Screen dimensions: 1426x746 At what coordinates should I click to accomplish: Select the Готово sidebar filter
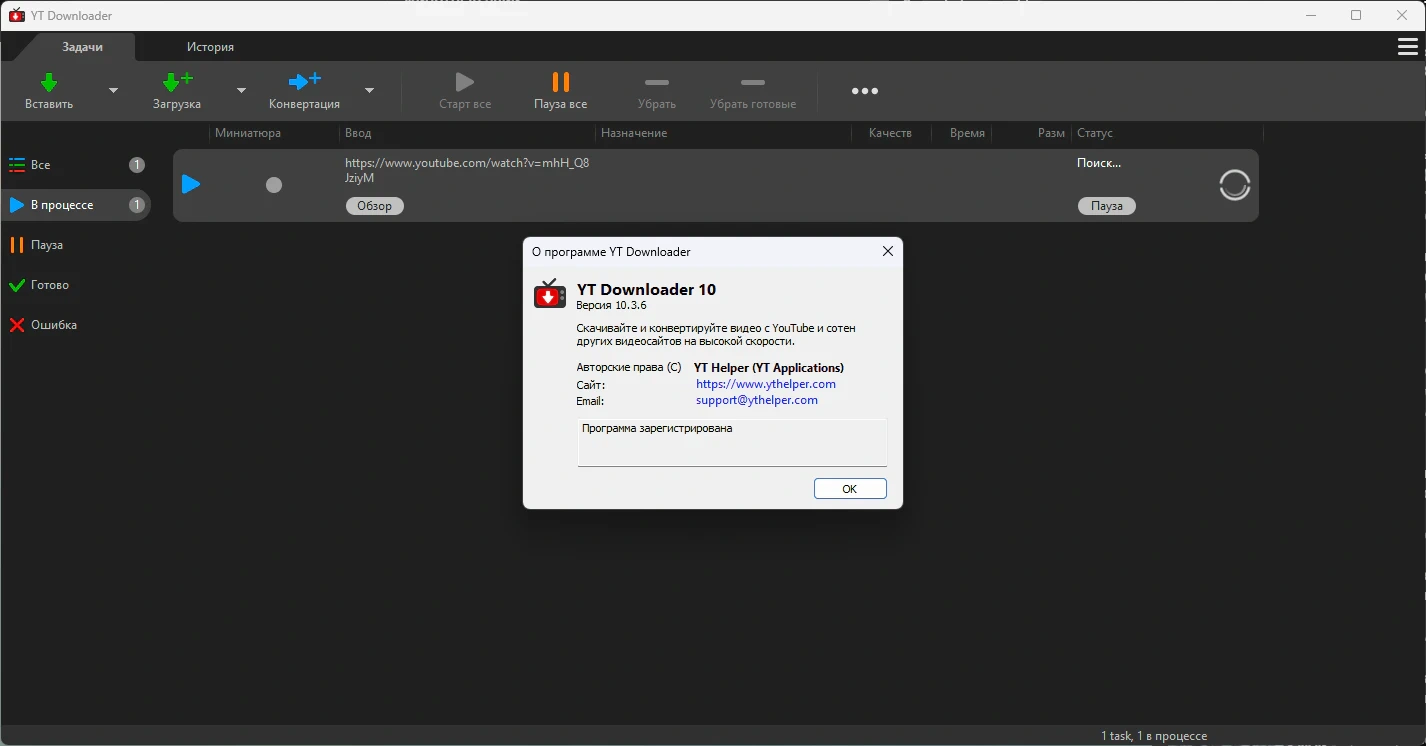(75, 285)
